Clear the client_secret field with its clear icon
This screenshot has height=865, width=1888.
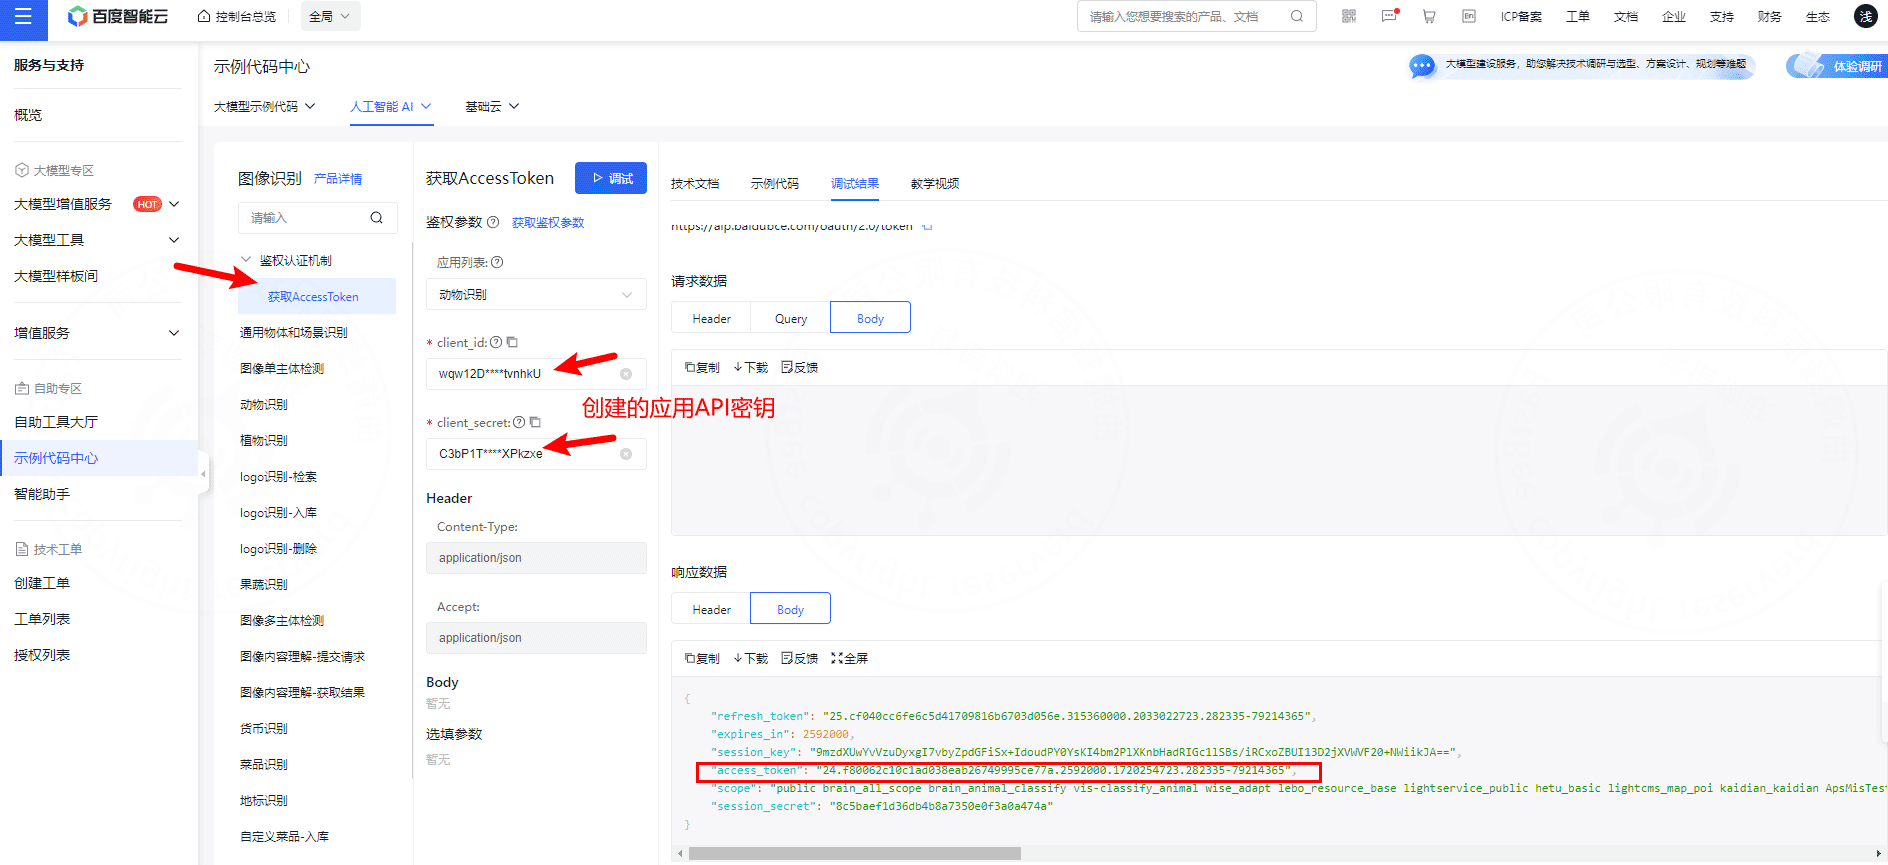coord(626,454)
